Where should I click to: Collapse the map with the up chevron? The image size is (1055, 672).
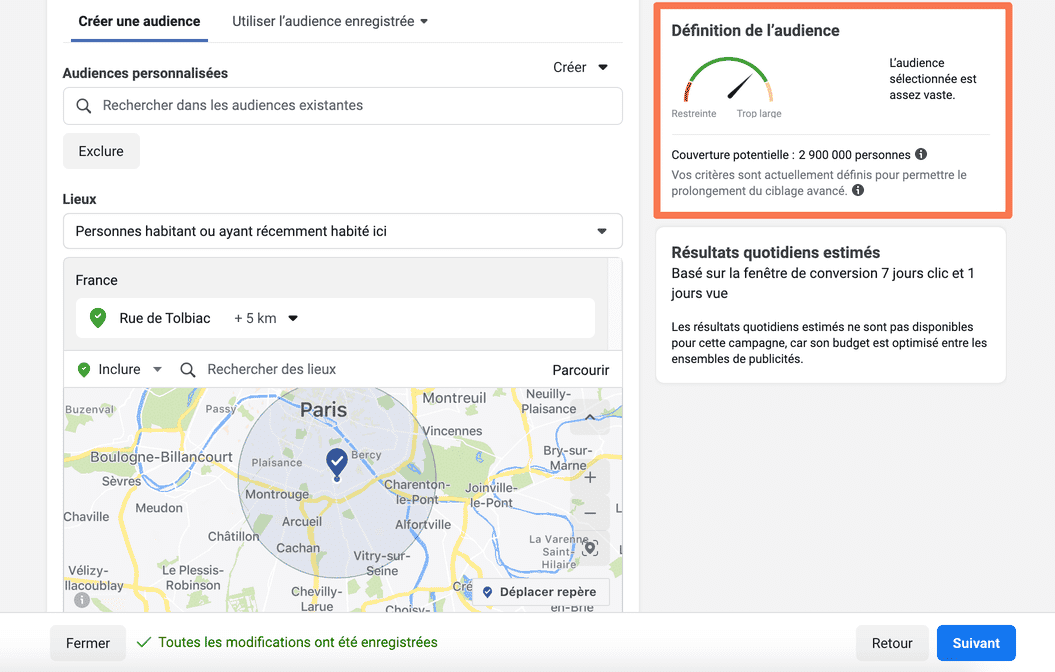pyautogui.click(x=590, y=417)
